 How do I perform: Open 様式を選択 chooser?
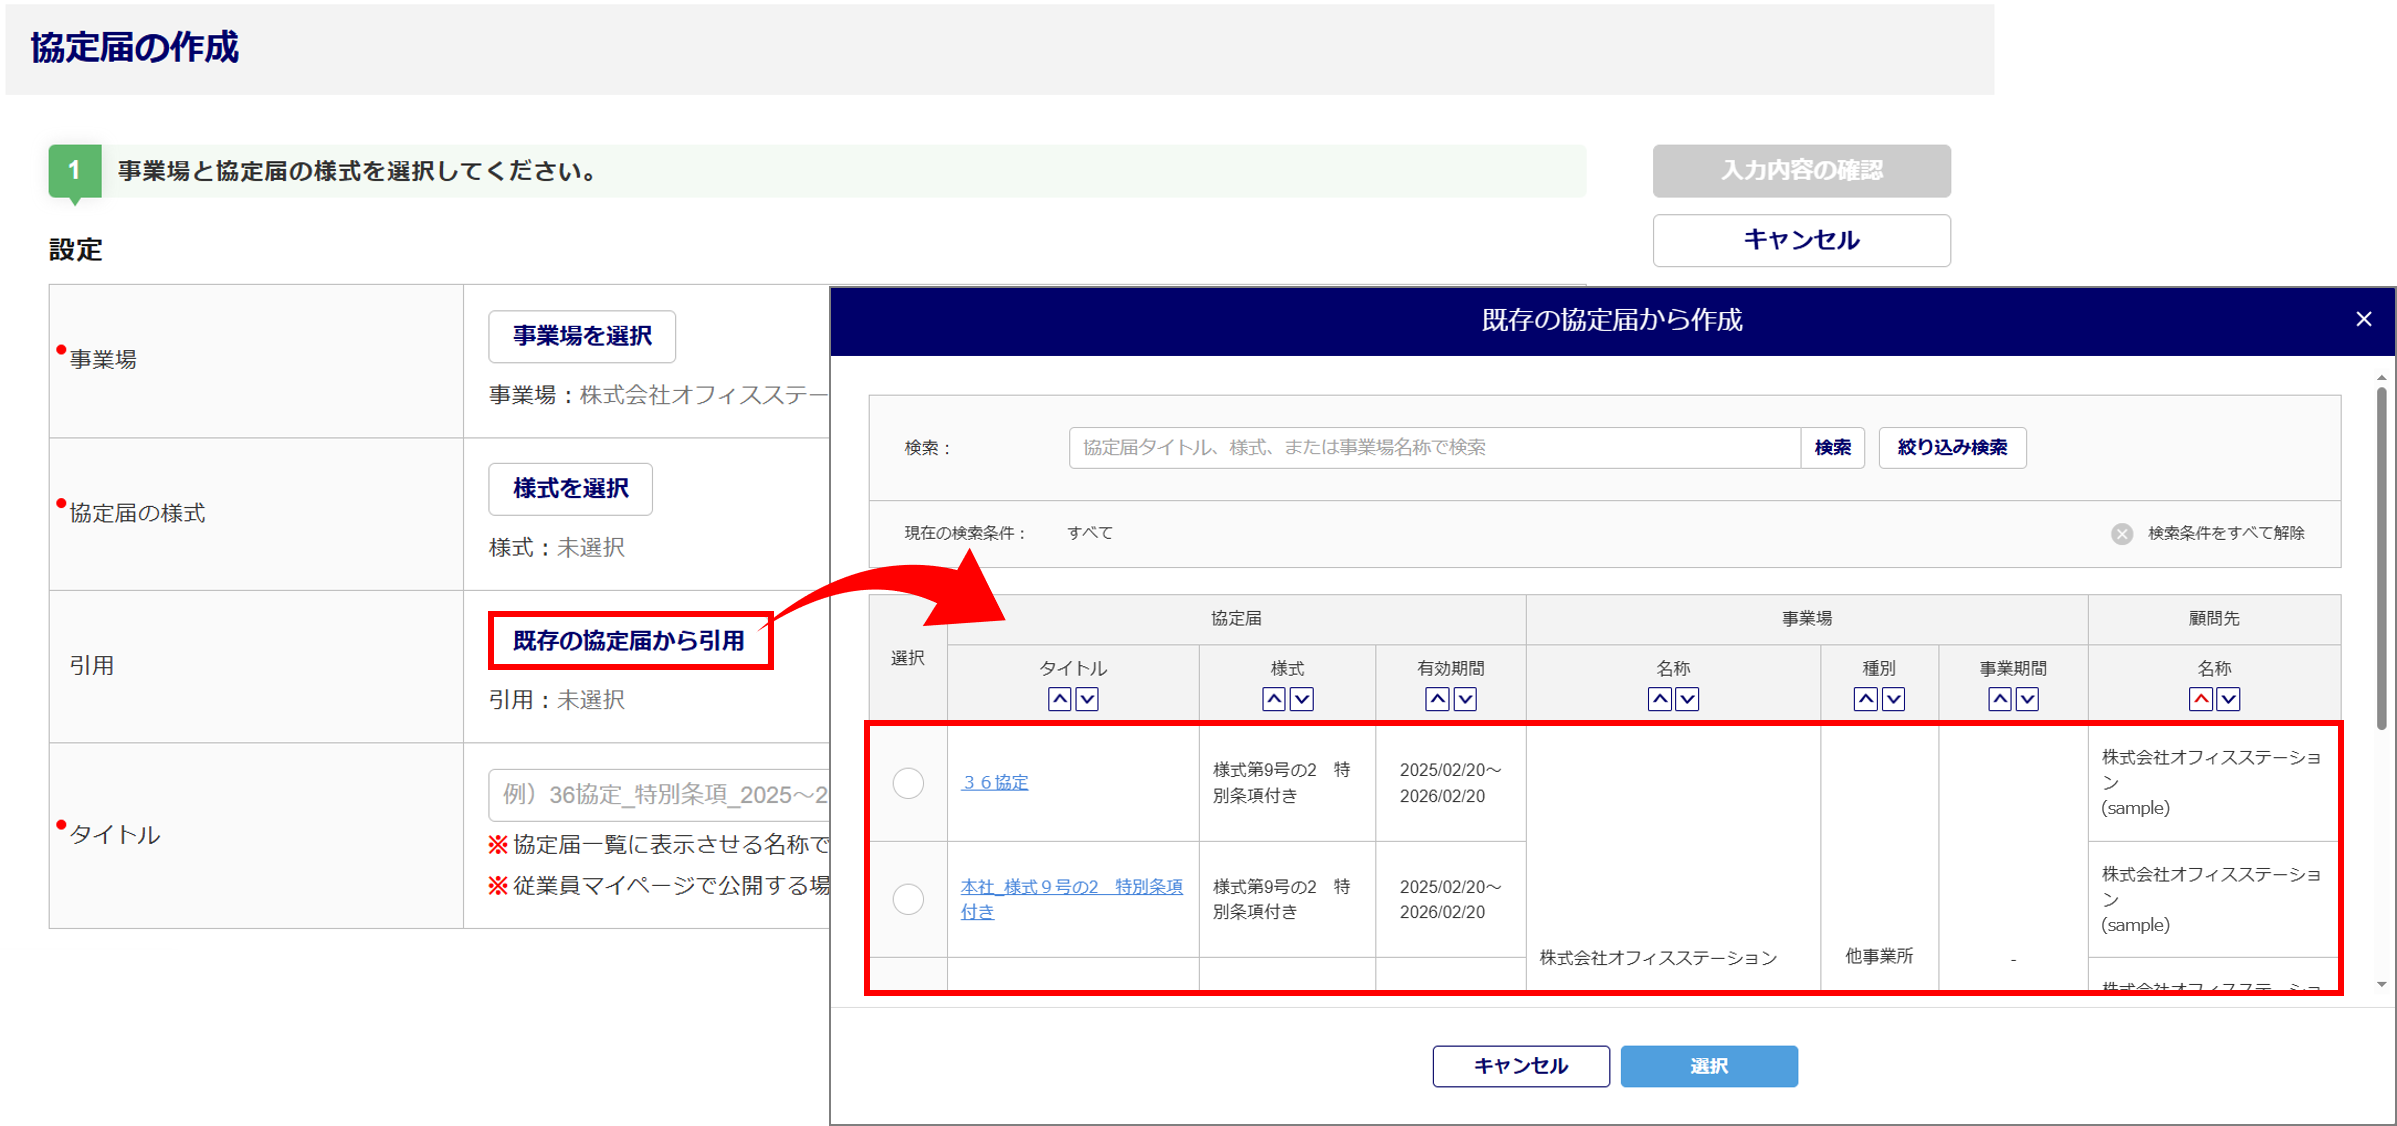[570, 489]
